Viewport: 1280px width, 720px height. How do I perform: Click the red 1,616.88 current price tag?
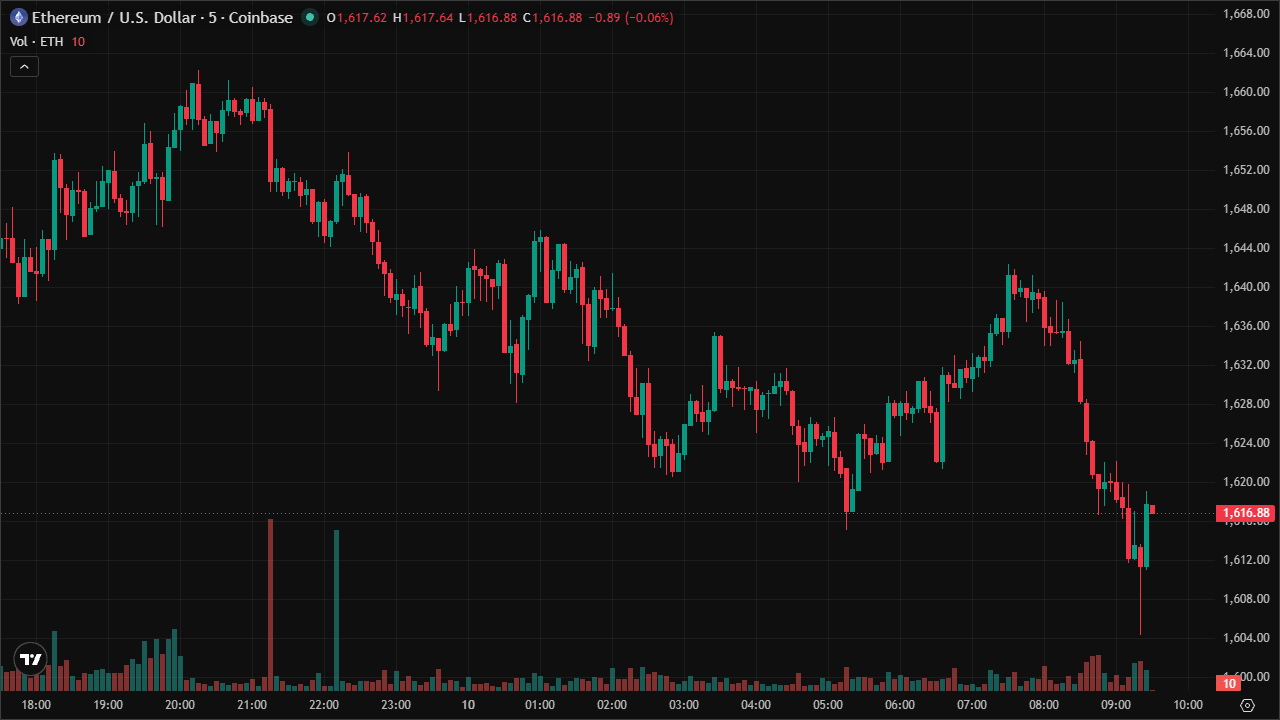click(x=1244, y=513)
